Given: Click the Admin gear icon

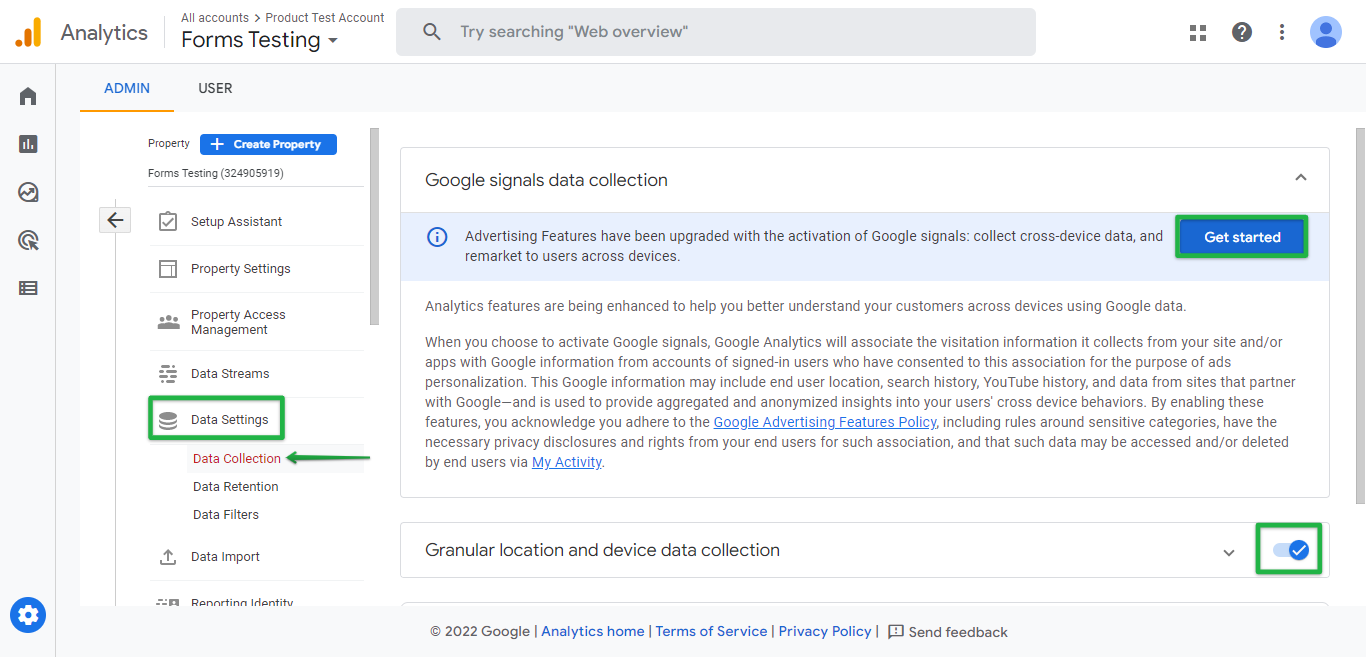Looking at the screenshot, I should pos(28,614).
